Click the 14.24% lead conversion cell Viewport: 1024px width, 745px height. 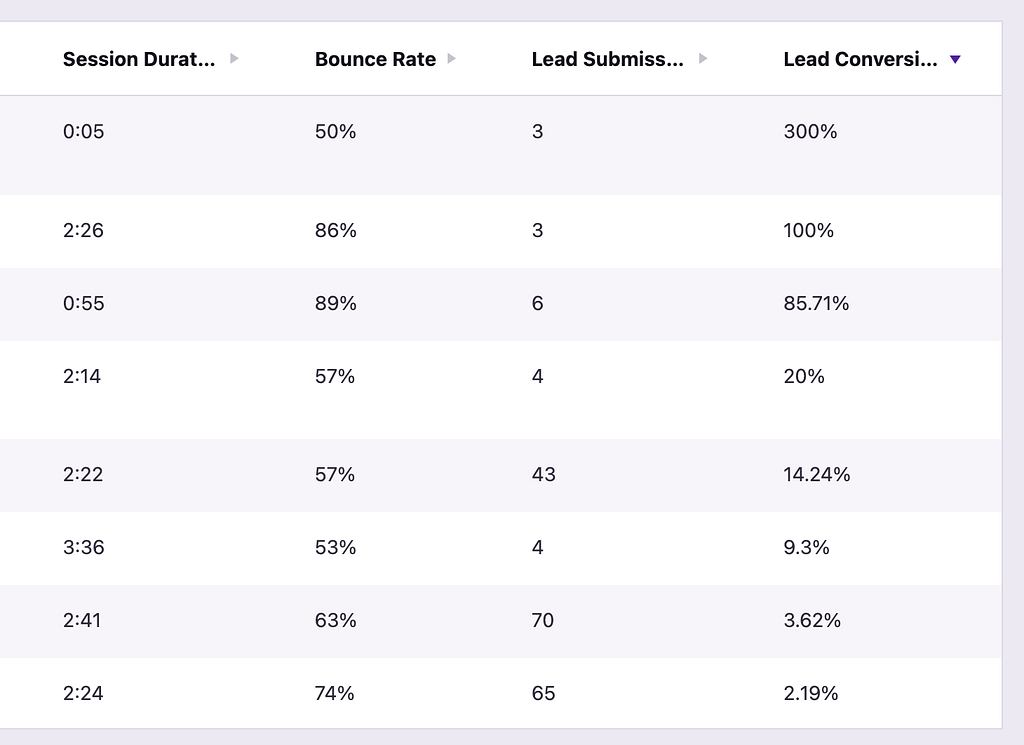click(x=816, y=475)
